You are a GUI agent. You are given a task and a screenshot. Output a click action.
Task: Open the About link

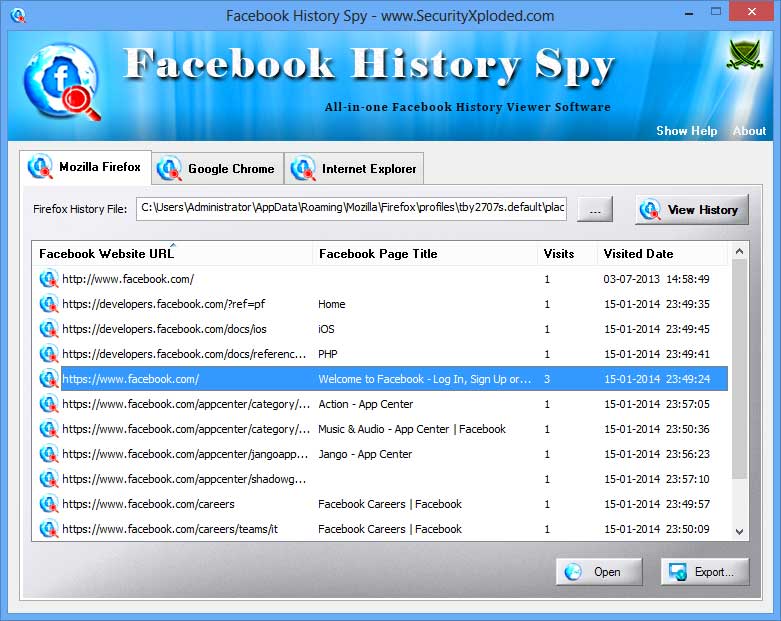coord(749,131)
